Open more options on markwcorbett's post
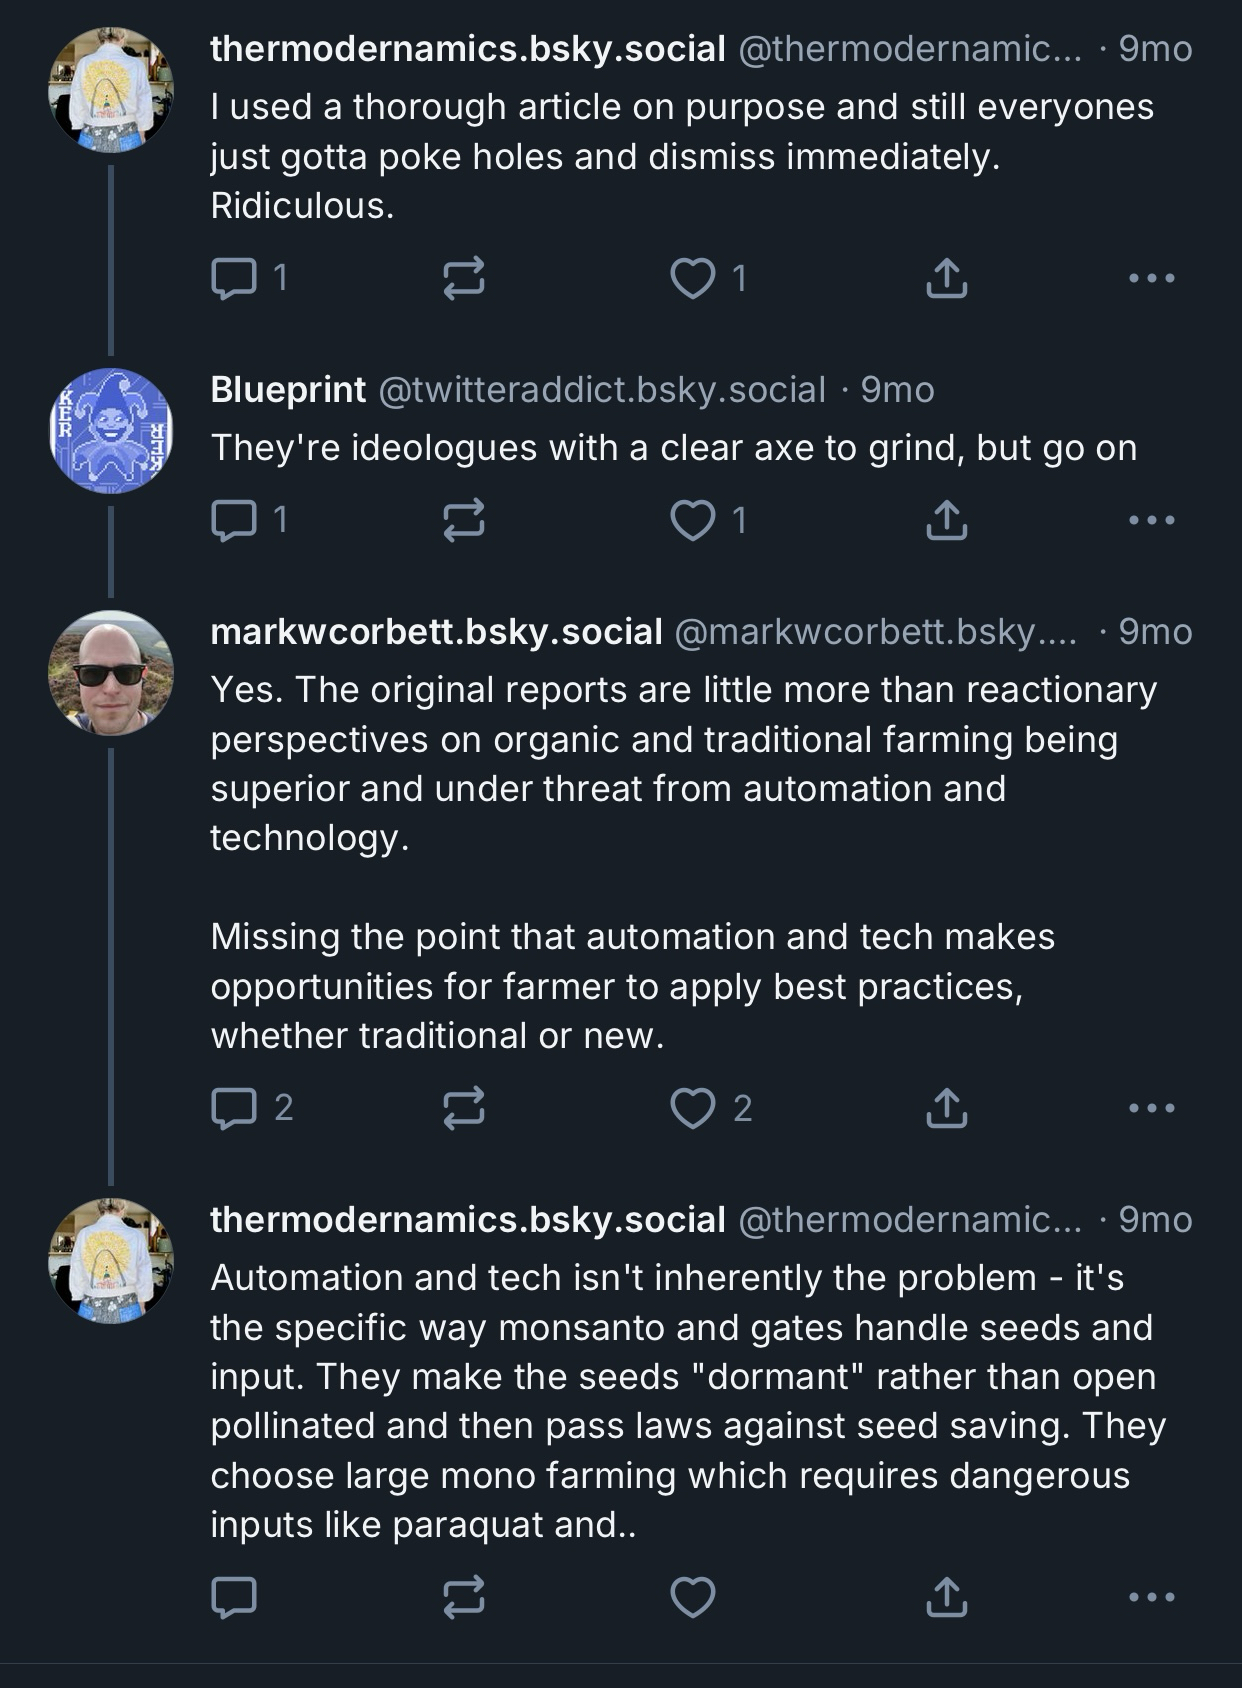 [x=1151, y=1108]
